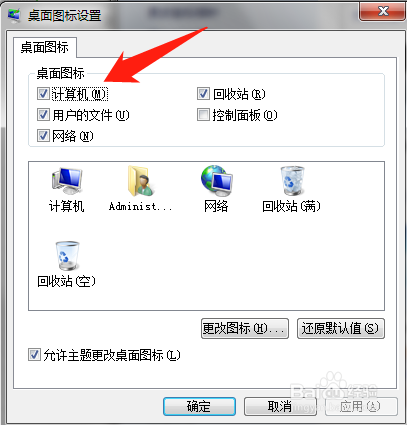Click the Administ... label under folder icon
The width and height of the screenshot is (407, 425).
[140, 206]
